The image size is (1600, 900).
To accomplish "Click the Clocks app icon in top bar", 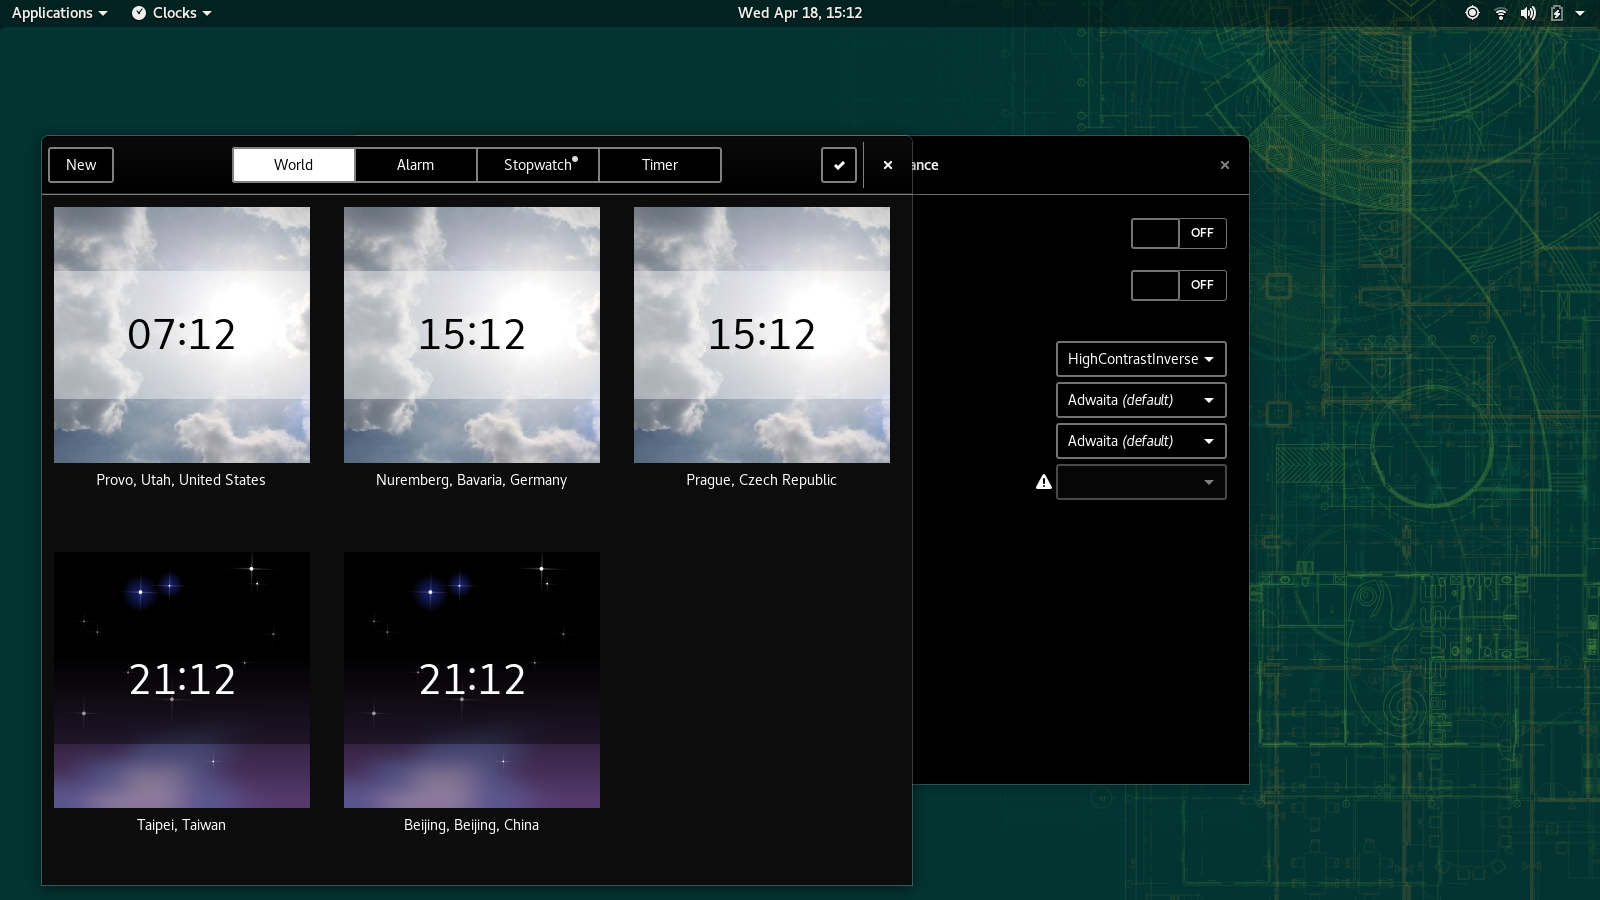I will pos(139,13).
